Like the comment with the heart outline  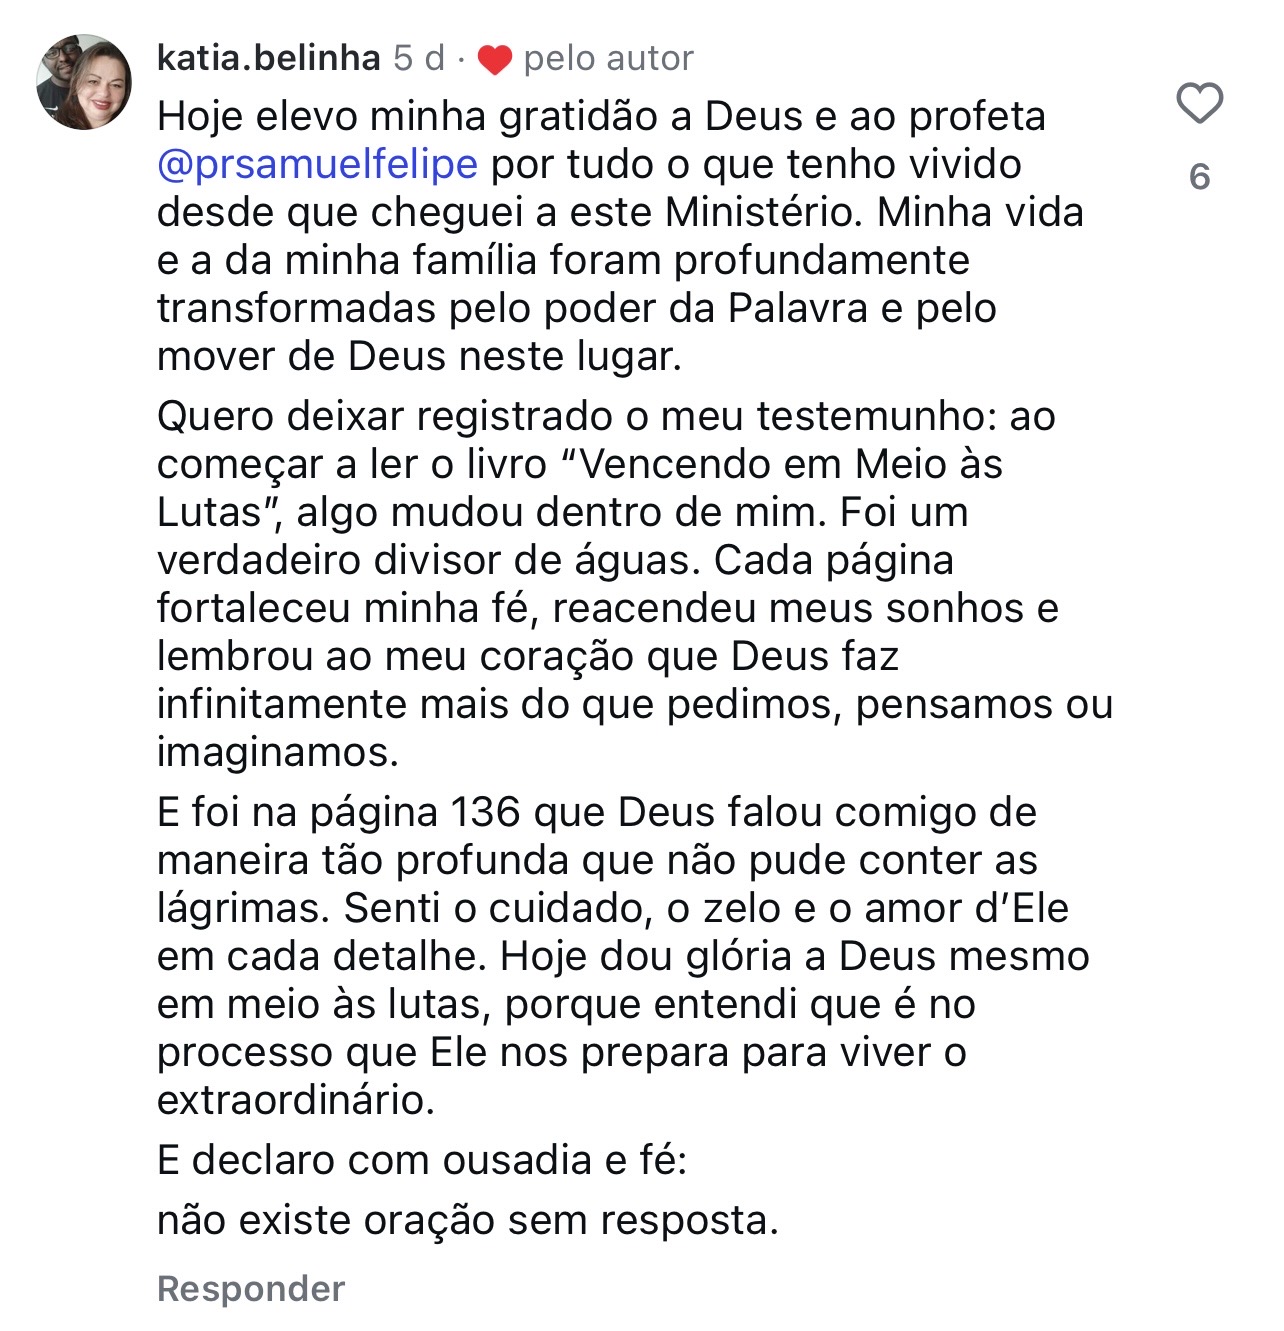point(1199,103)
